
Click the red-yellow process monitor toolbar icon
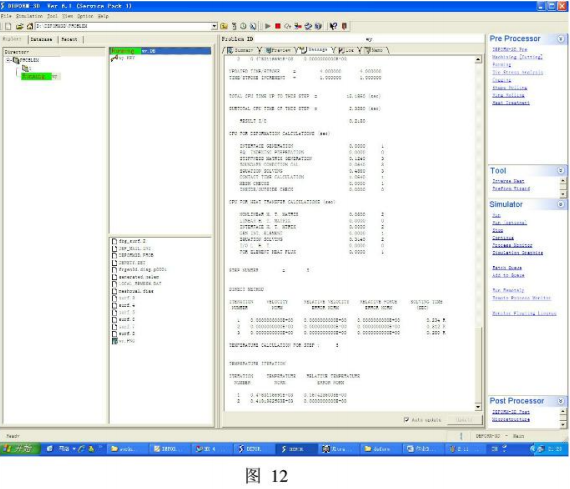point(298,26)
